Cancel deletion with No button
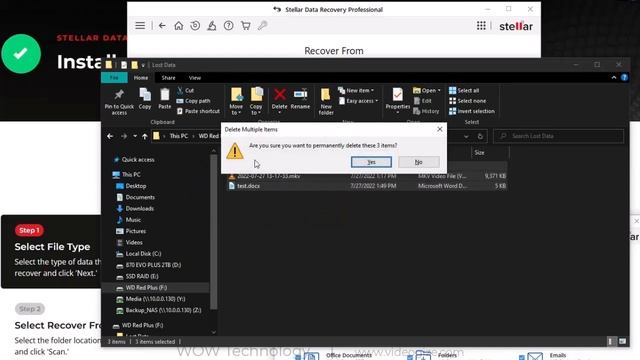The image size is (640, 360). pyautogui.click(x=418, y=162)
